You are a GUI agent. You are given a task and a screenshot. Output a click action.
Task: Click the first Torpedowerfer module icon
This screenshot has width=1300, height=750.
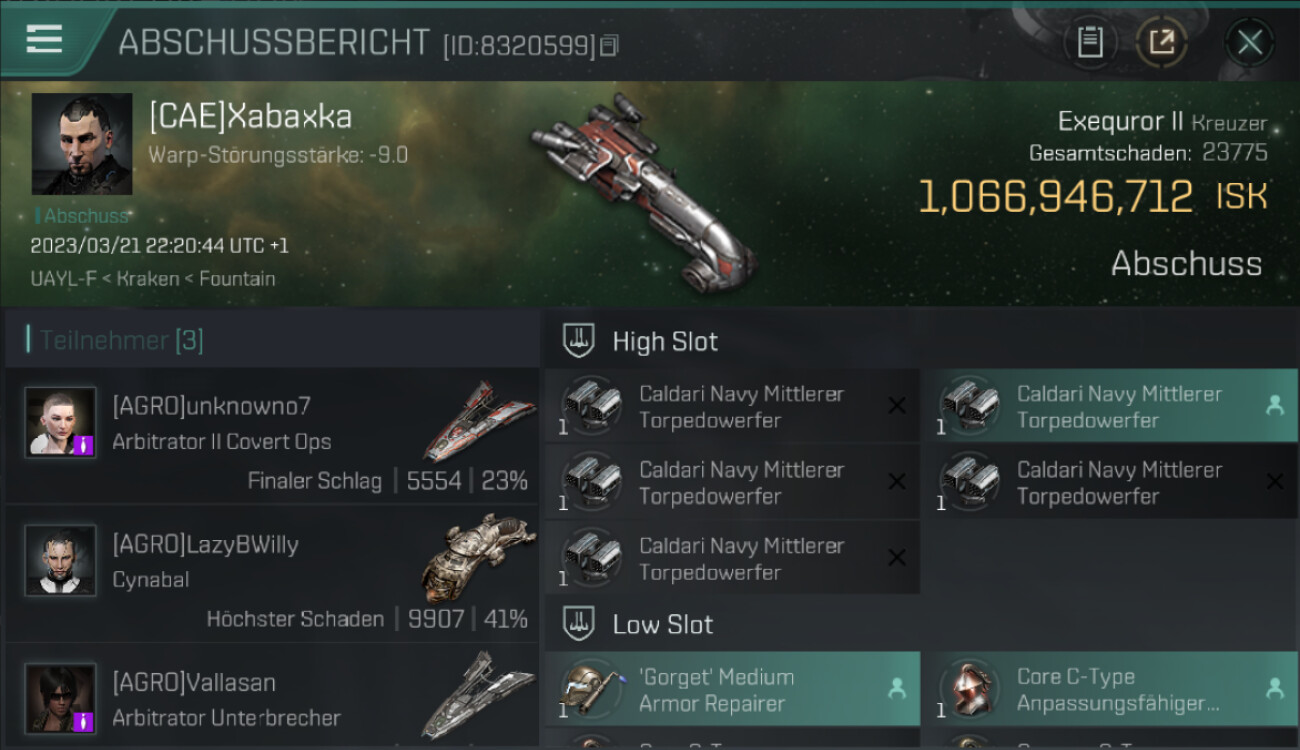(591, 405)
